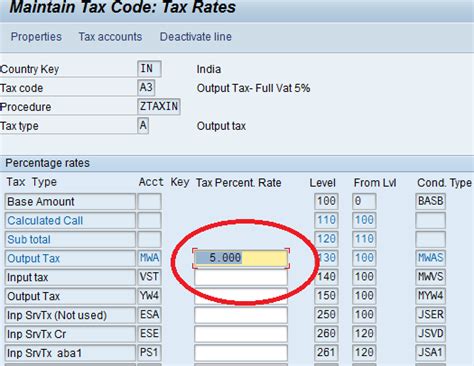Select Inp SrvTx Cr label
The image size is (474, 366).
pos(70,334)
